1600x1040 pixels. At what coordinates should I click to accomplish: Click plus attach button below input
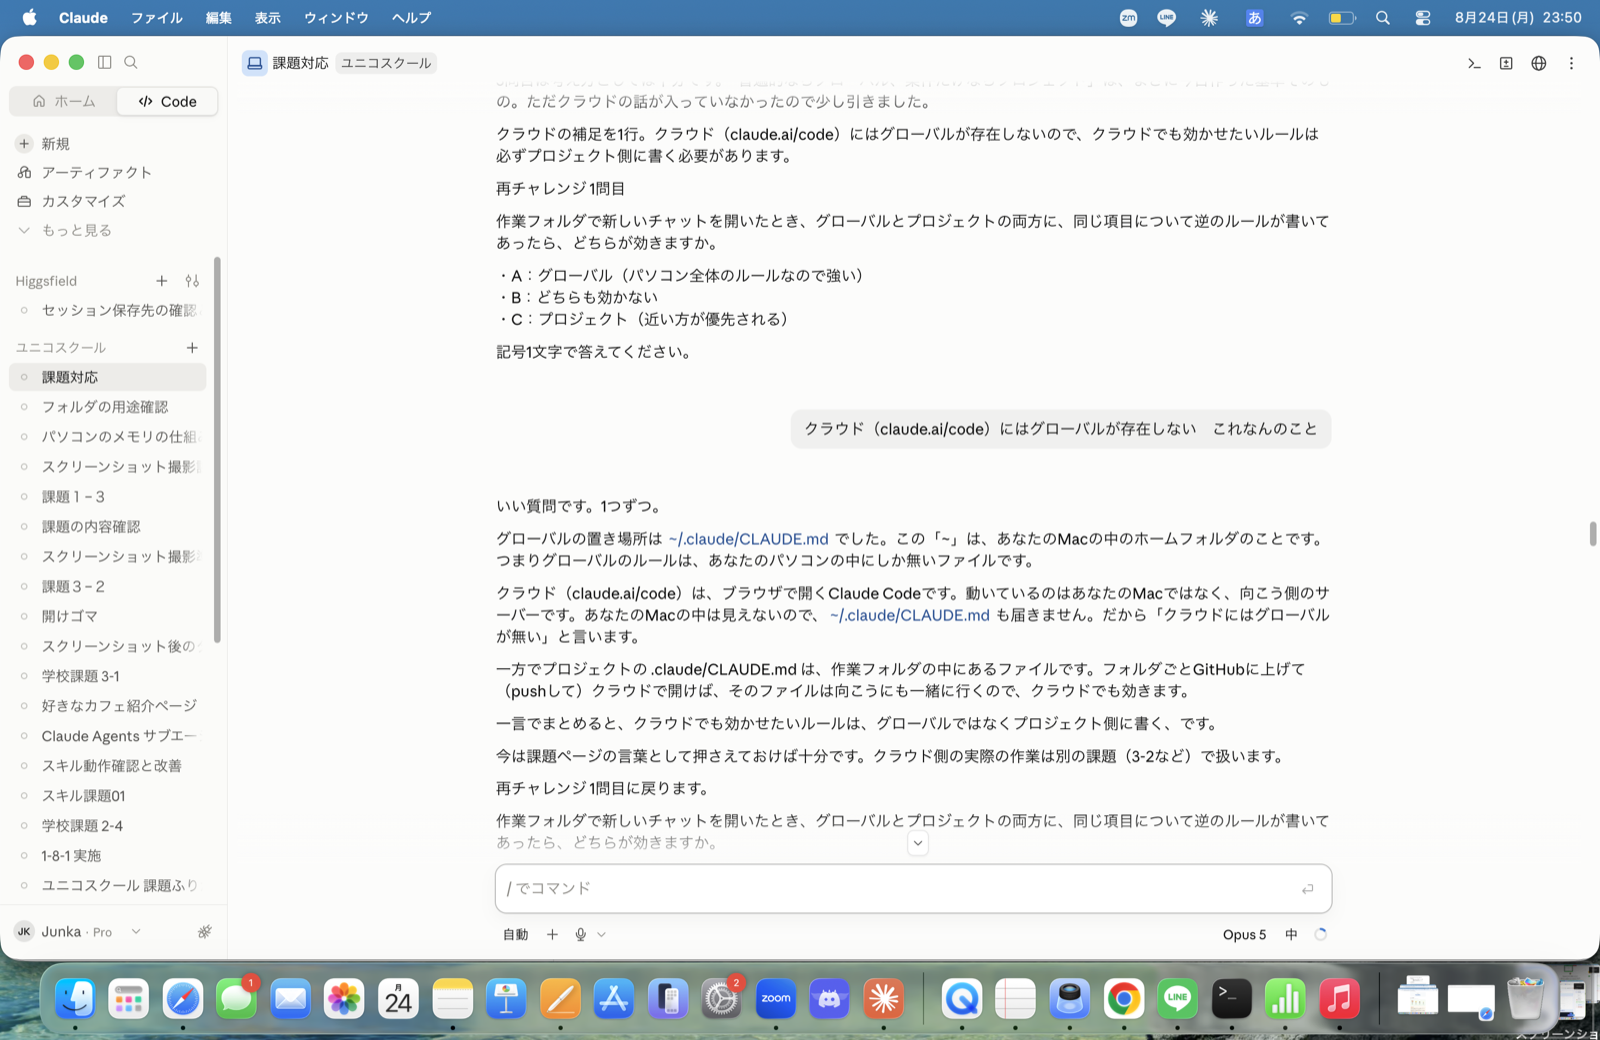tap(552, 934)
